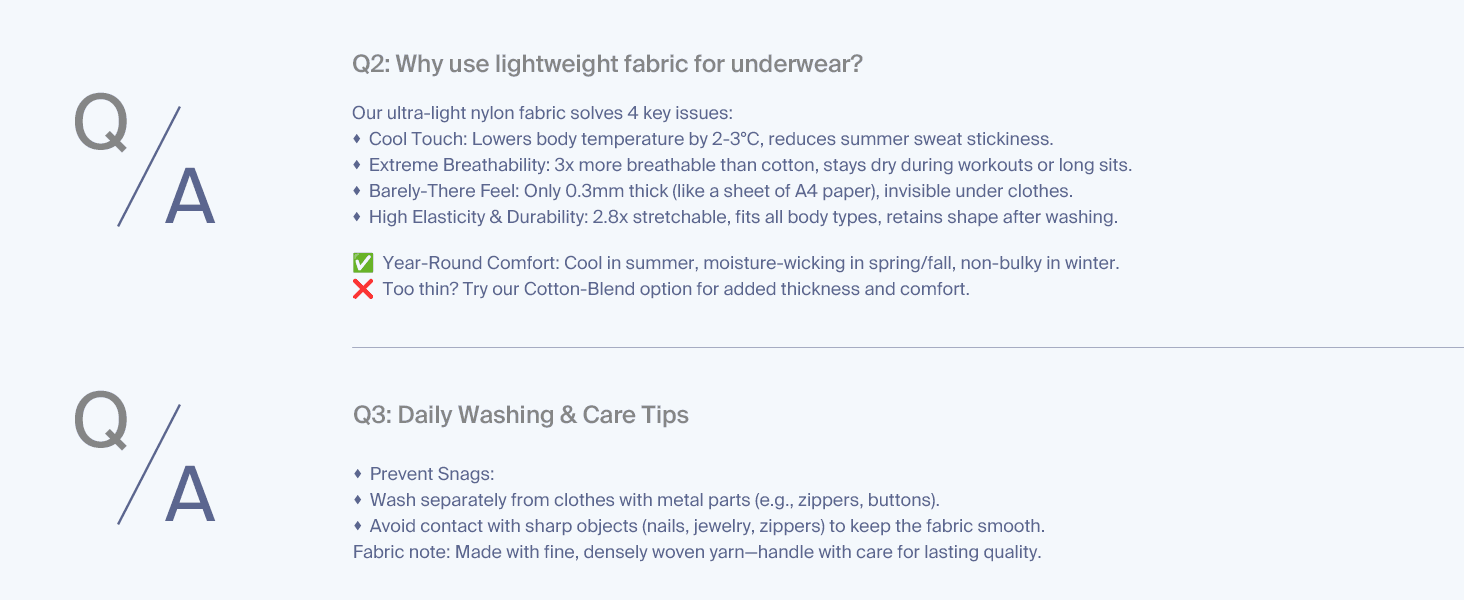This screenshot has height=600, width=1464.
Task: Select the Q3 Daily Washing & Care Tips heading
Action: click(x=520, y=415)
